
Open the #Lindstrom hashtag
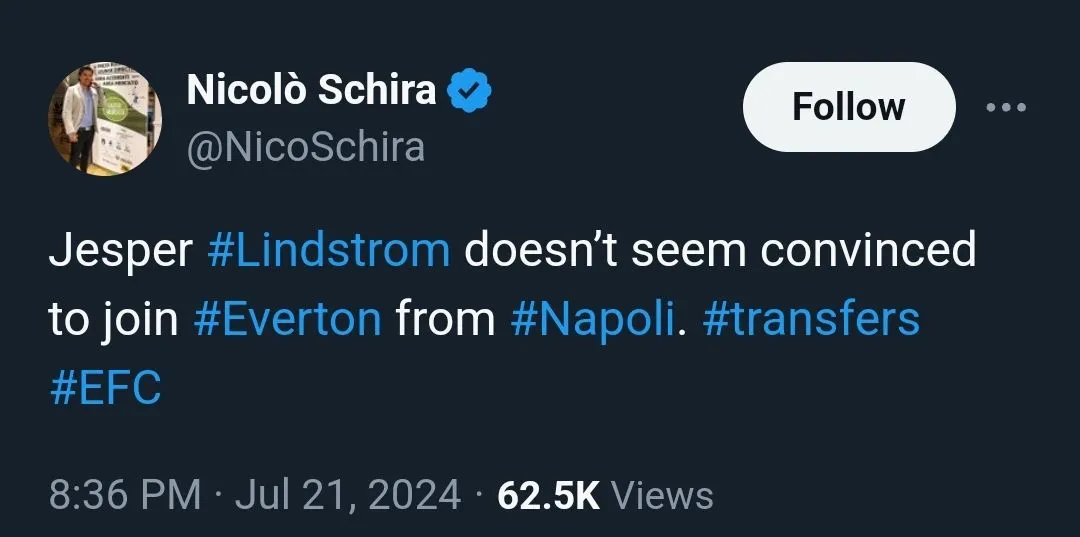click(x=329, y=250)
